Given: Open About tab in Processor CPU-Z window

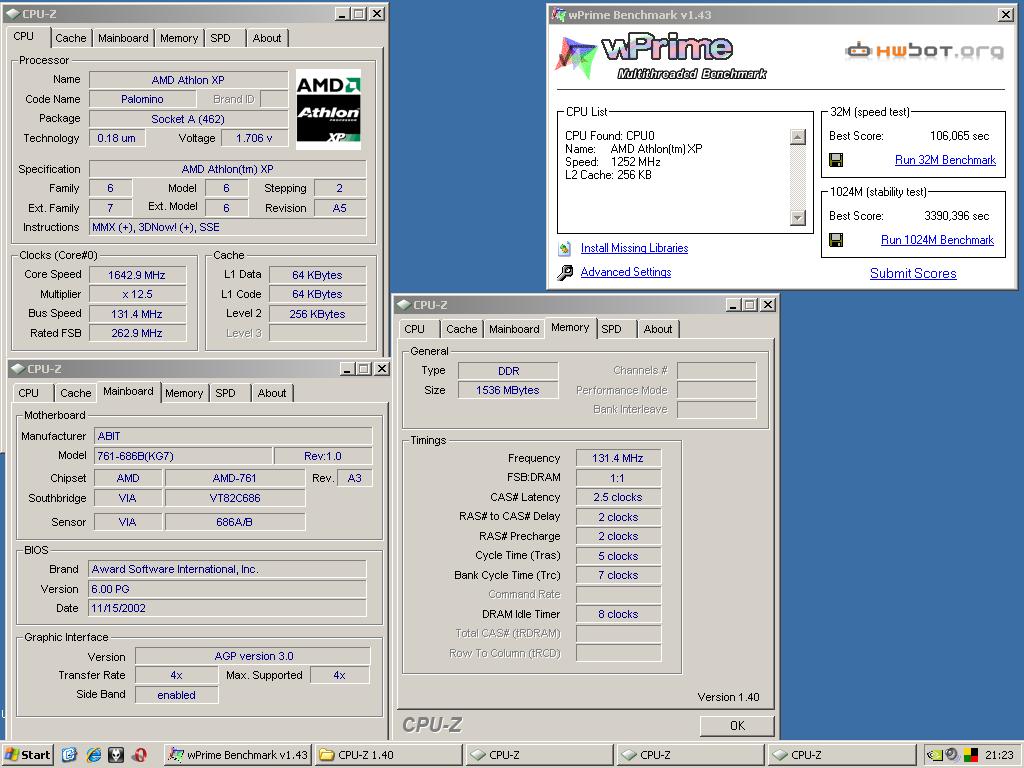Looking at the screenshot, I should [267, 38].
